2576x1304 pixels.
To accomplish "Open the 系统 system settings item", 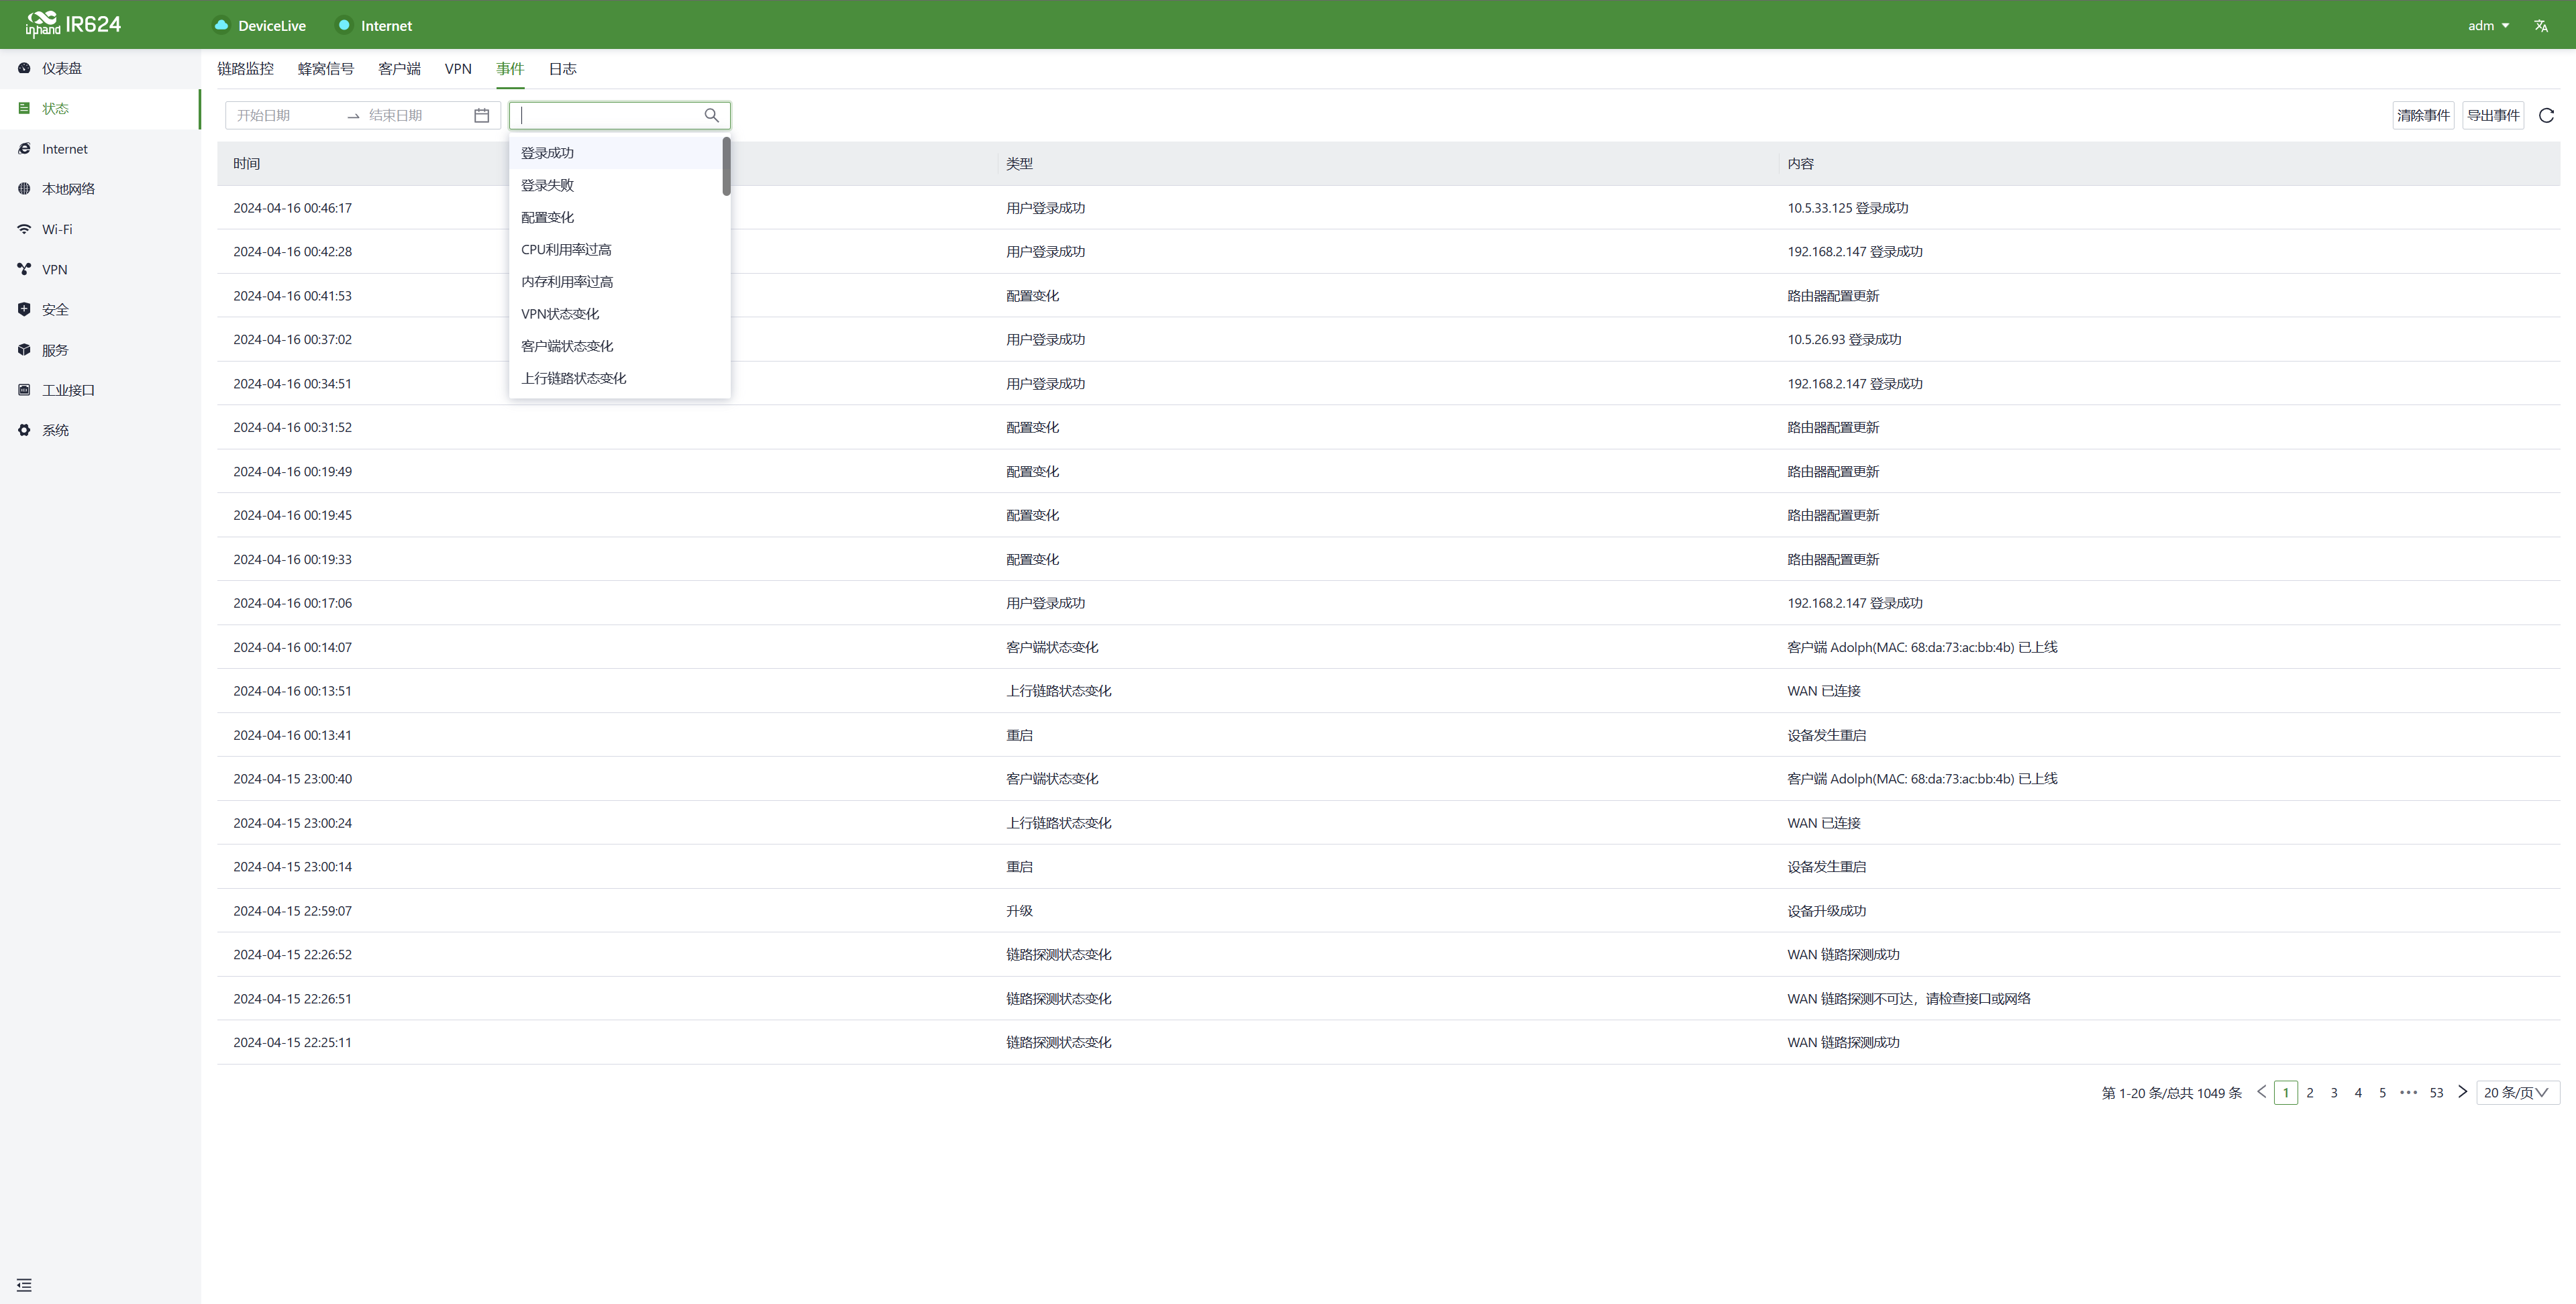I will [55, 430].
